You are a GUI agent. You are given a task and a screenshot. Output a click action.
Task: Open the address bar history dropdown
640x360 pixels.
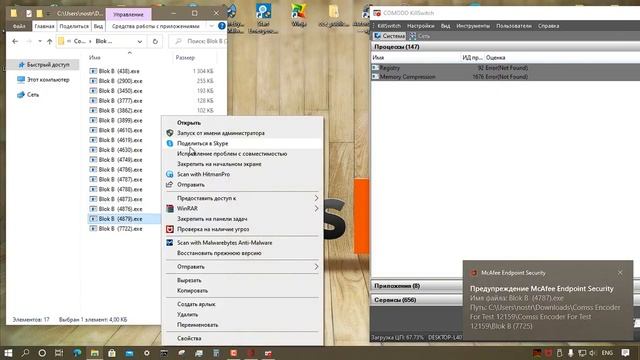click(x=140, y=41)
